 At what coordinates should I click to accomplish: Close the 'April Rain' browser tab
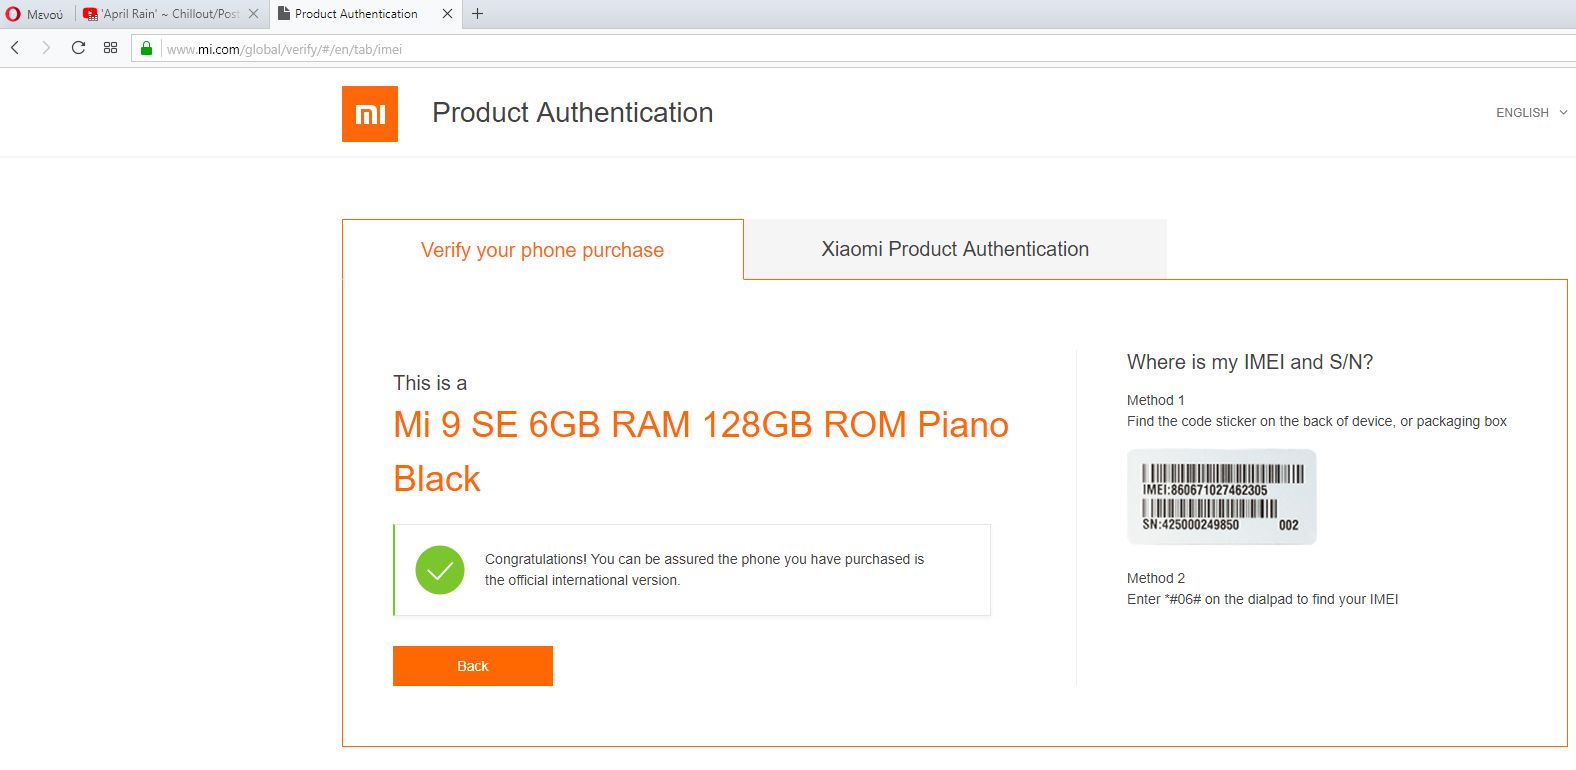point(253,14)
